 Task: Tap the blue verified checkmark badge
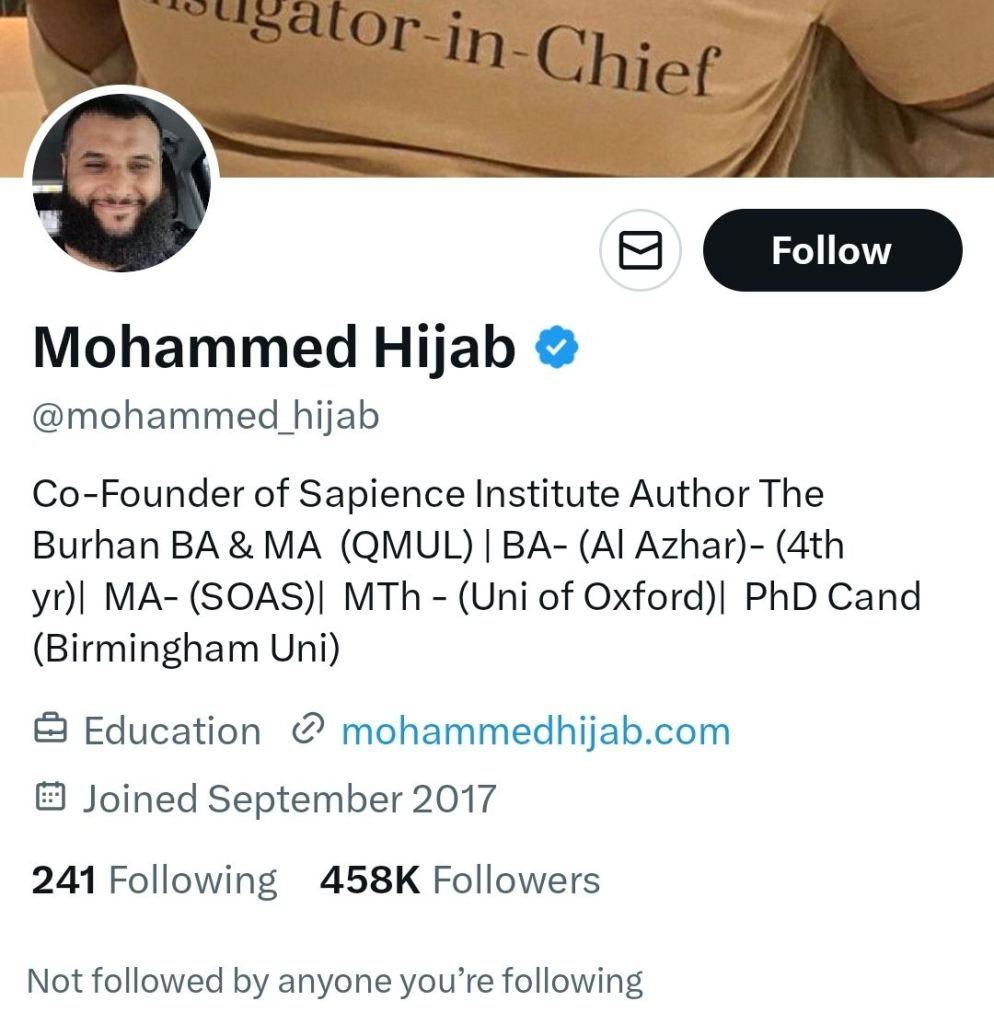(x=556, y=347)
